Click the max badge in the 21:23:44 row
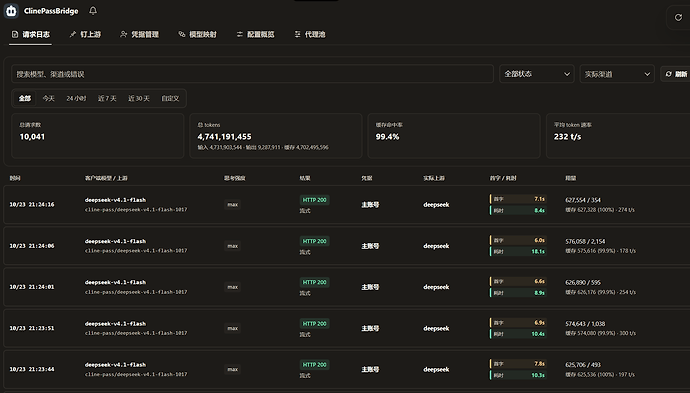690x393 pixels. pyautogui.click(x=232, y=369)
